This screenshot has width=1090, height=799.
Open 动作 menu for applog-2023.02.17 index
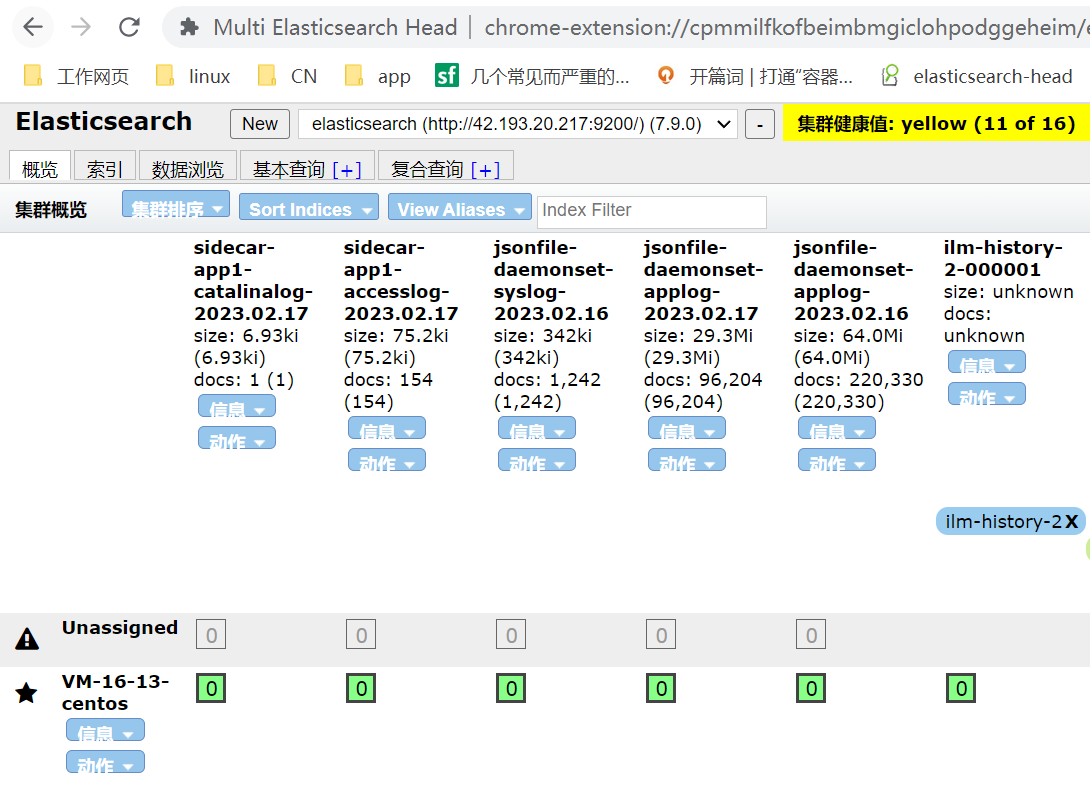687,460
